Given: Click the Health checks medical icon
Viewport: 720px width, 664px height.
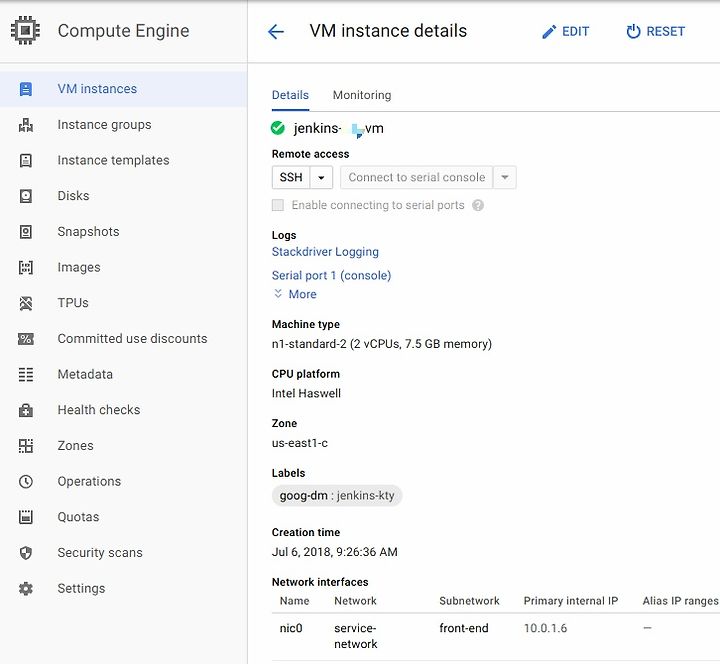Looking at the screenshot, I should point(26,410).
